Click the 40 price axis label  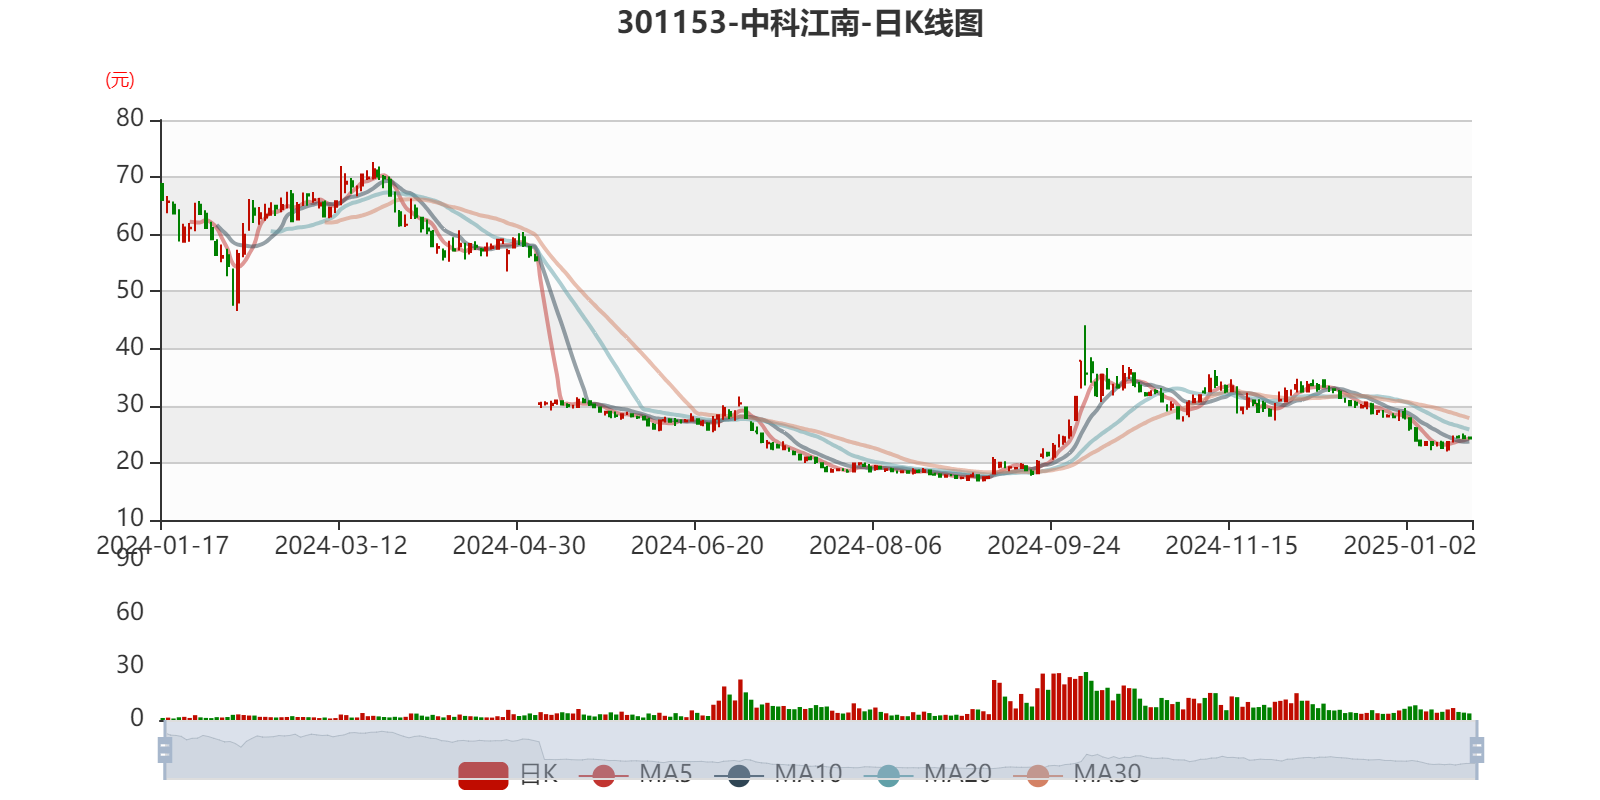pos(130,348)
